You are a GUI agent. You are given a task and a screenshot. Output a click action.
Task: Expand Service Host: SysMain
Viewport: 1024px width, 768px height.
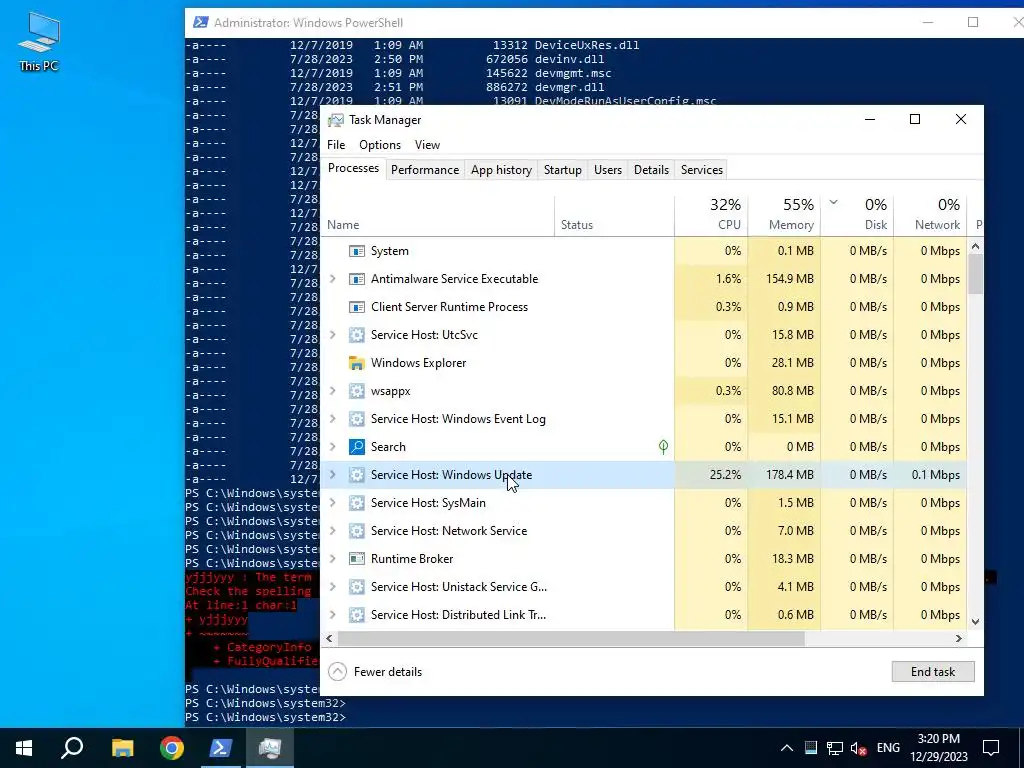332,503
